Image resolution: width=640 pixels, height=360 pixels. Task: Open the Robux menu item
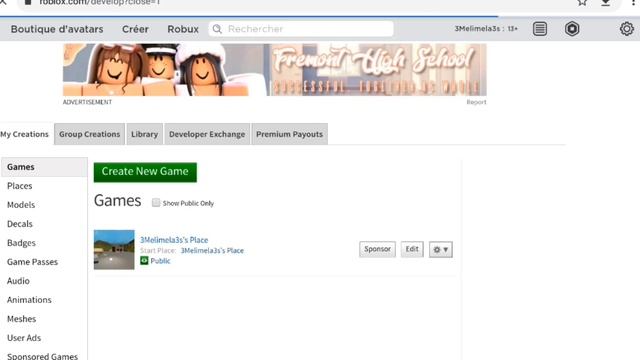(x=183, y=29)
